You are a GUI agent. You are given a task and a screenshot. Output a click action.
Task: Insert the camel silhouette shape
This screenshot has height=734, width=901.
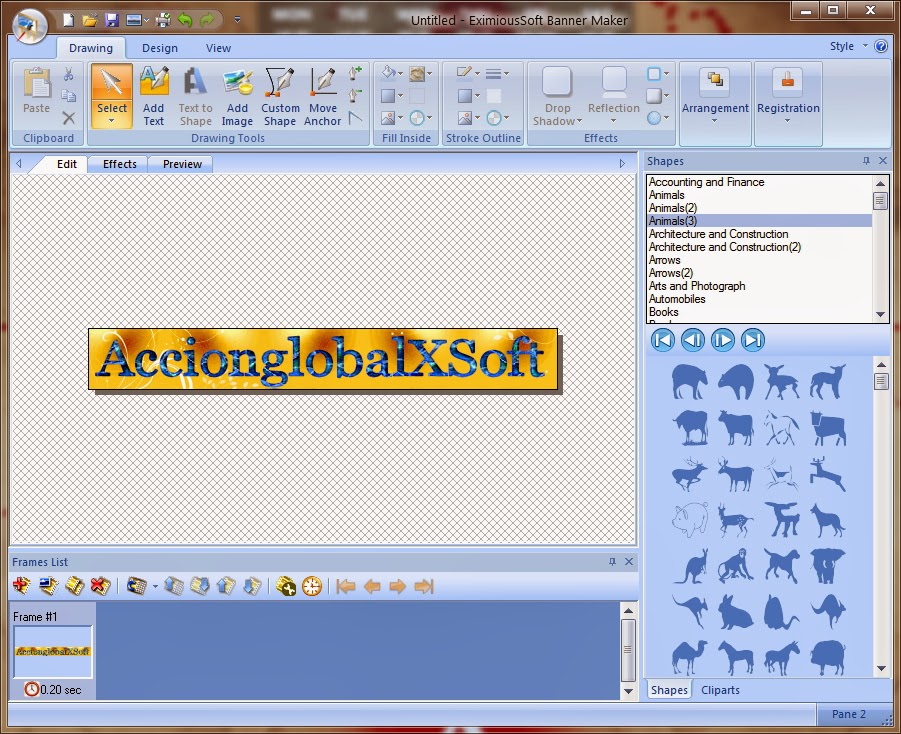click(688, 658)
